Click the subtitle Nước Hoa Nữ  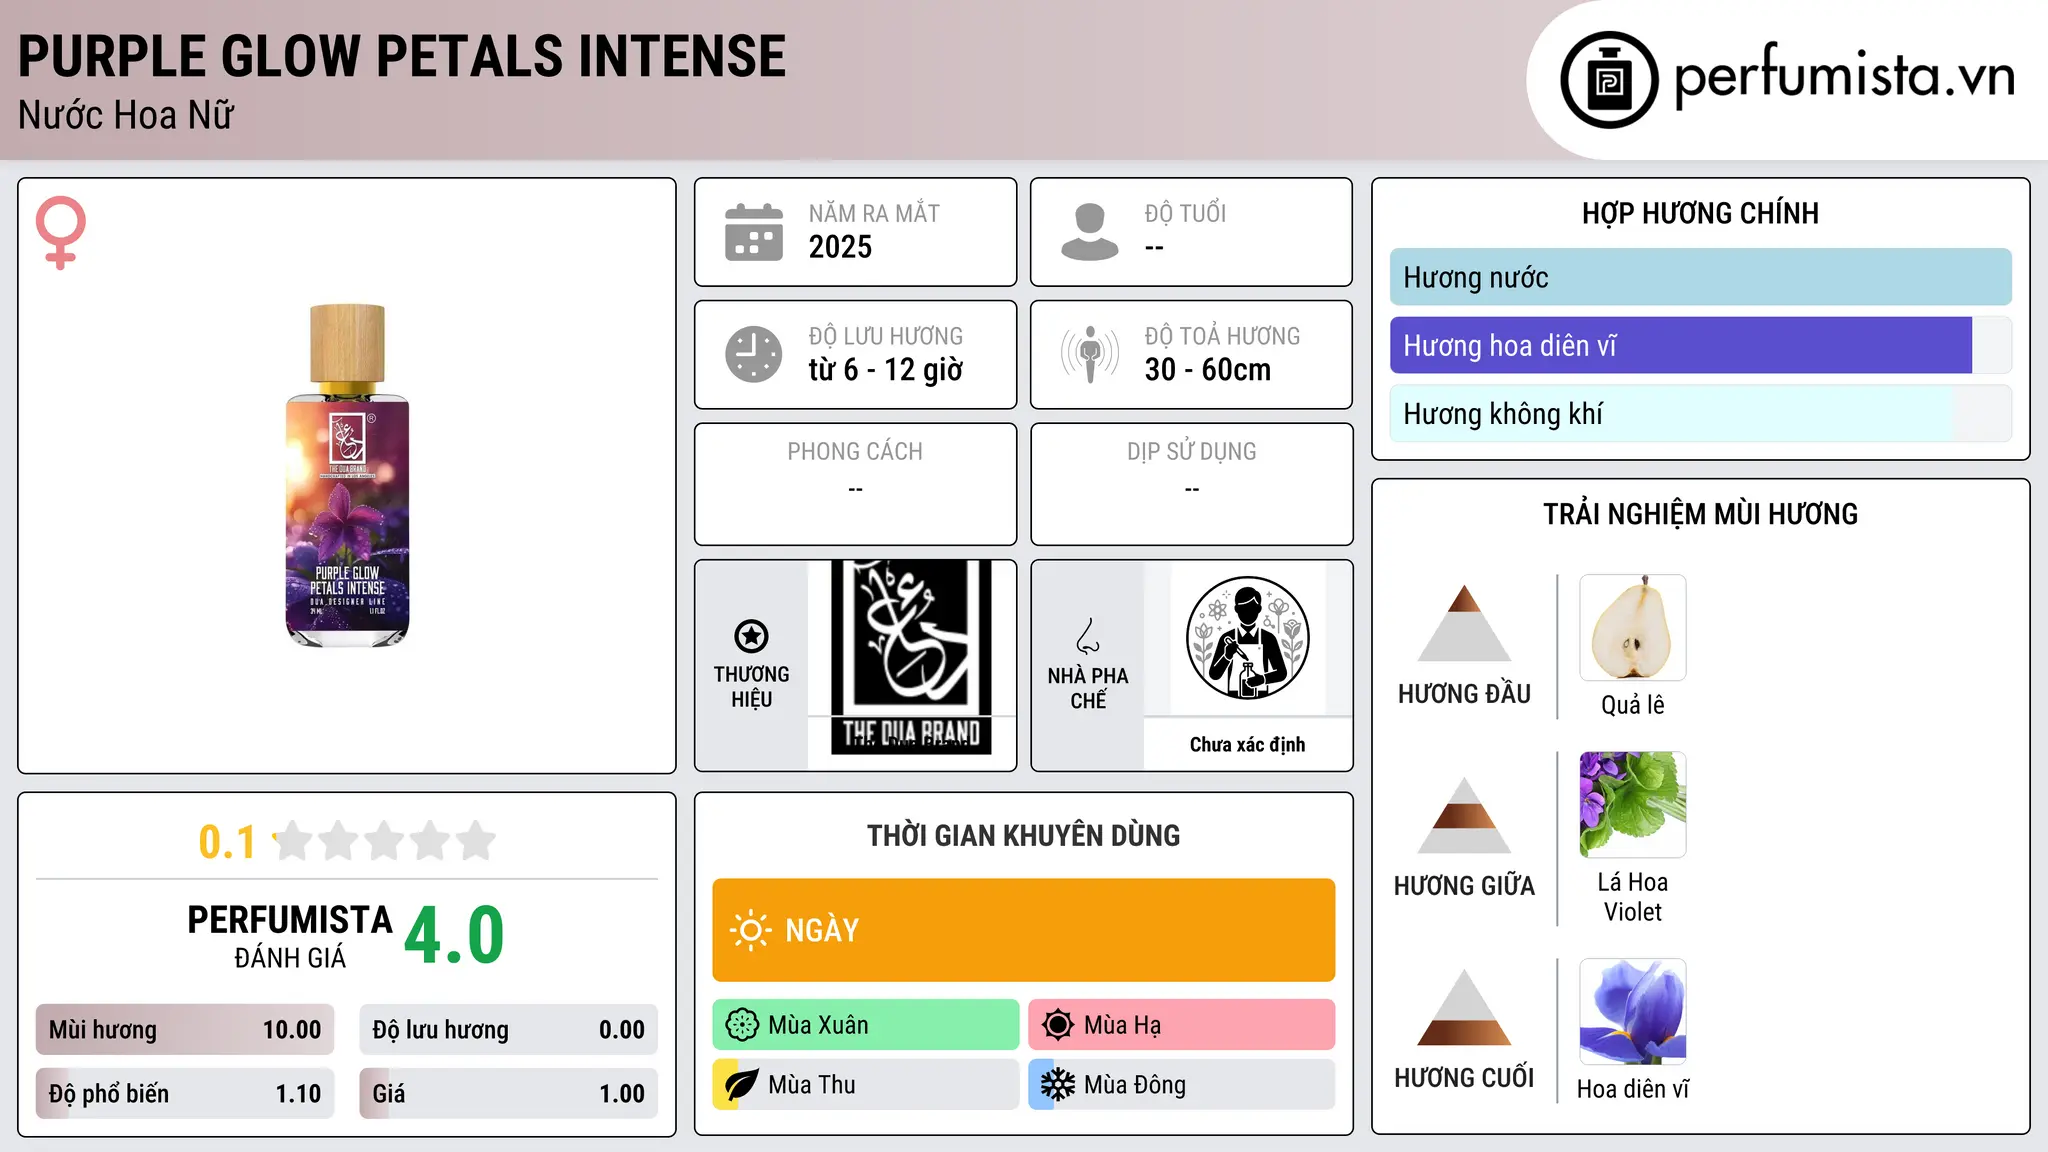coord(126,115)
